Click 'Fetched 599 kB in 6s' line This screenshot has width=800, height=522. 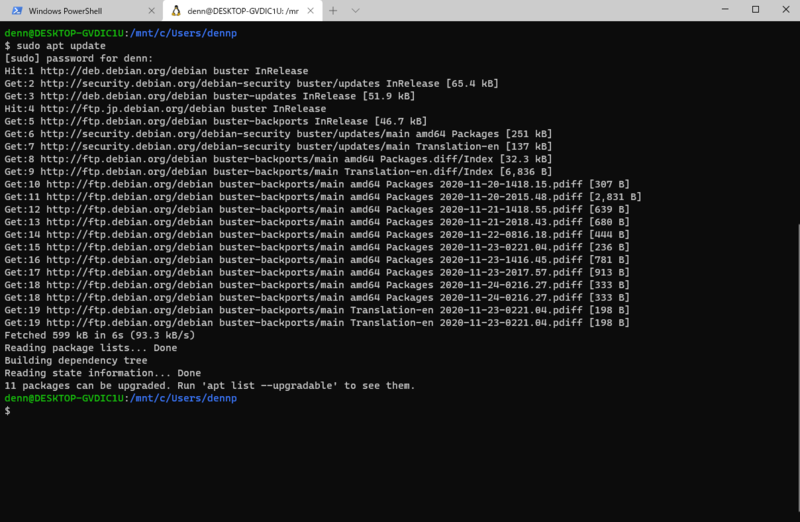[99, 335]
